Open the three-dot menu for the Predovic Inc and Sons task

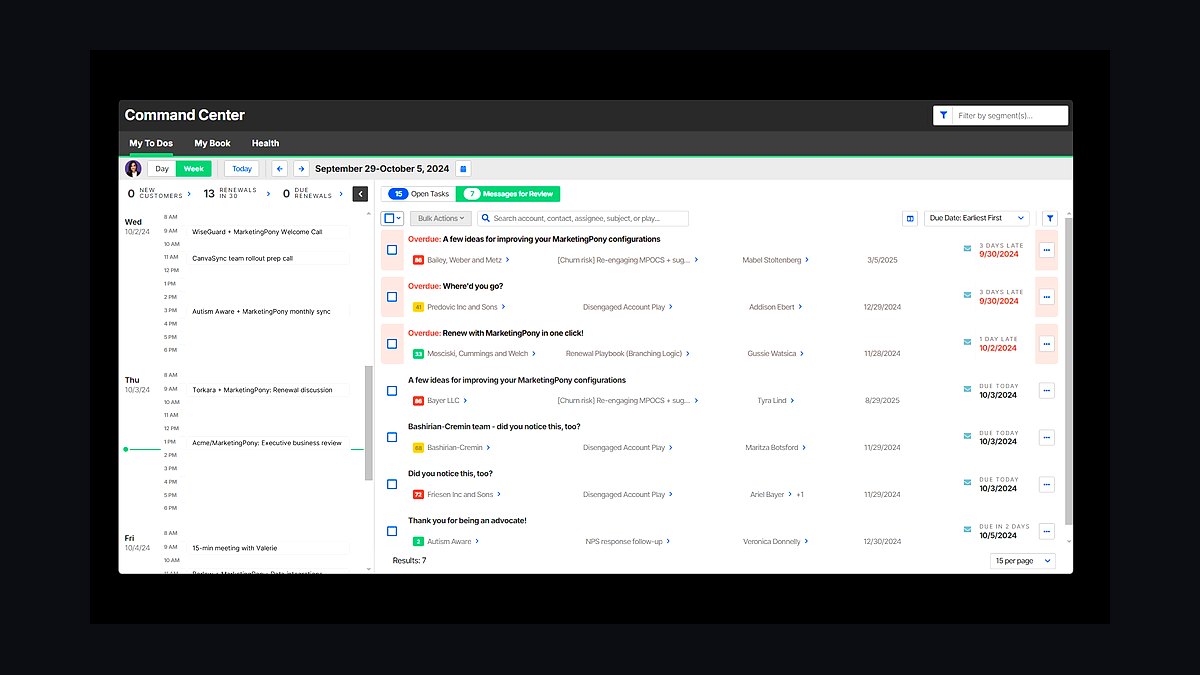(x=1046, y=297)
